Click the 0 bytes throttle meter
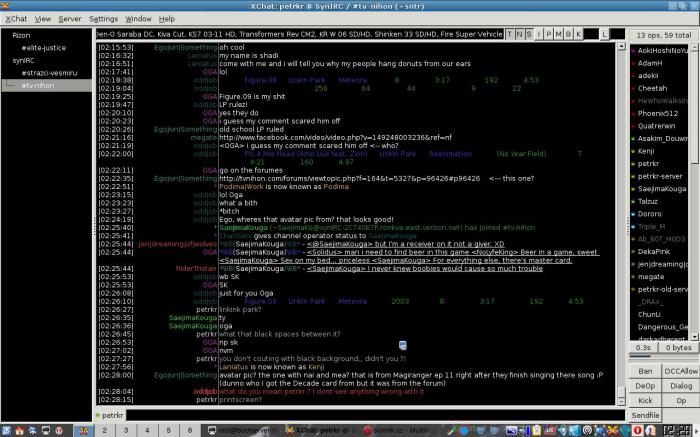Image resolution: width=700 pixels, height=437 pixels. (x=679, y=347)
